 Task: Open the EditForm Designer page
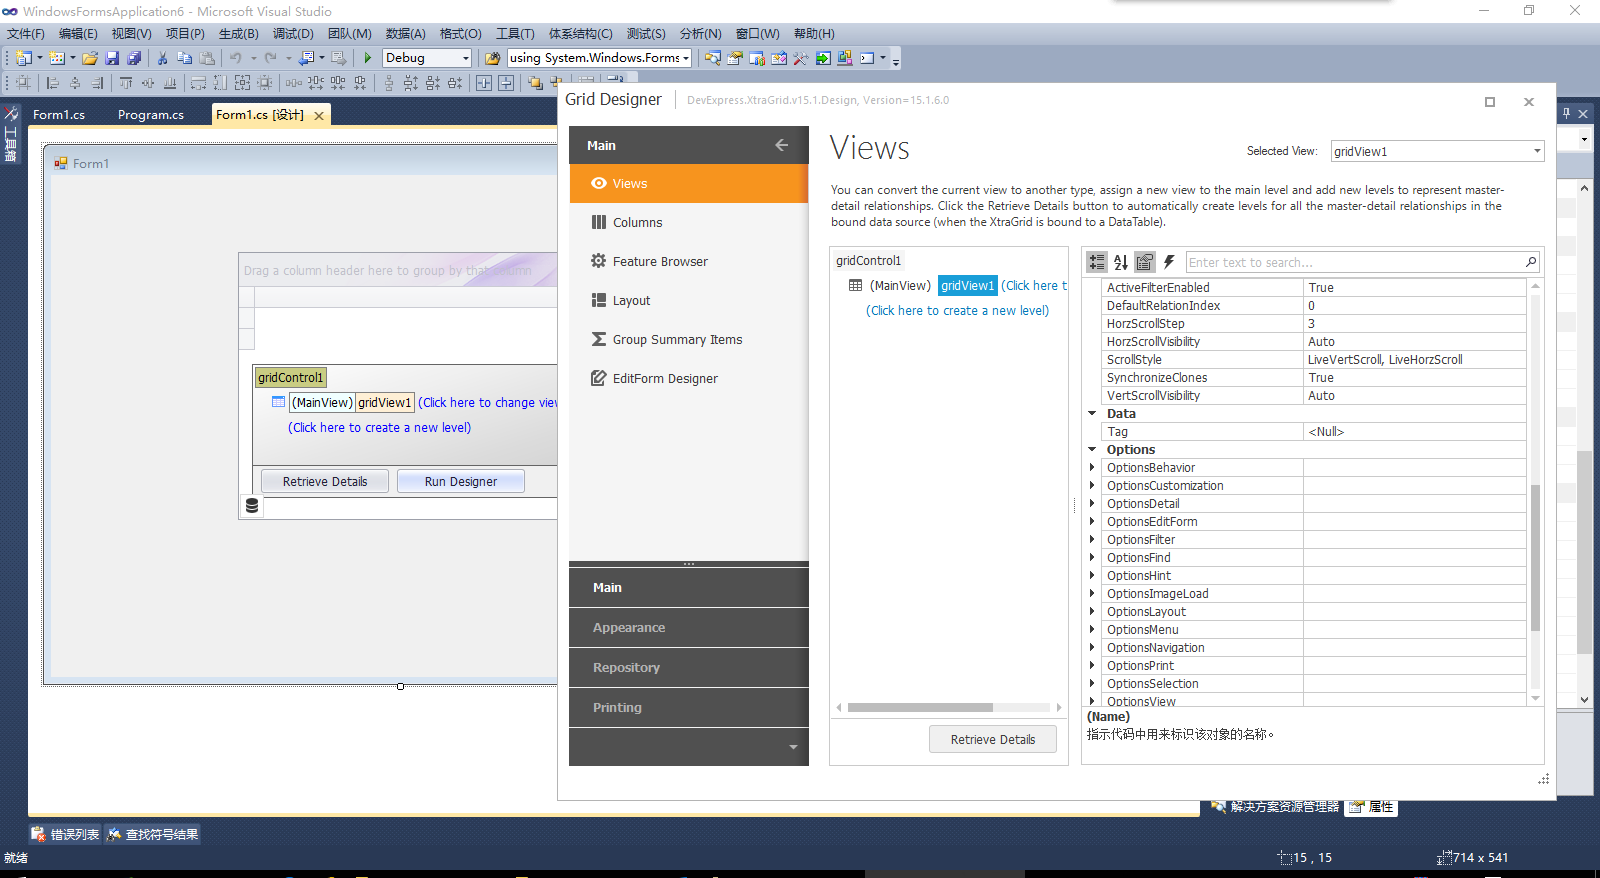pyautogui.click(x=689, y=379)
